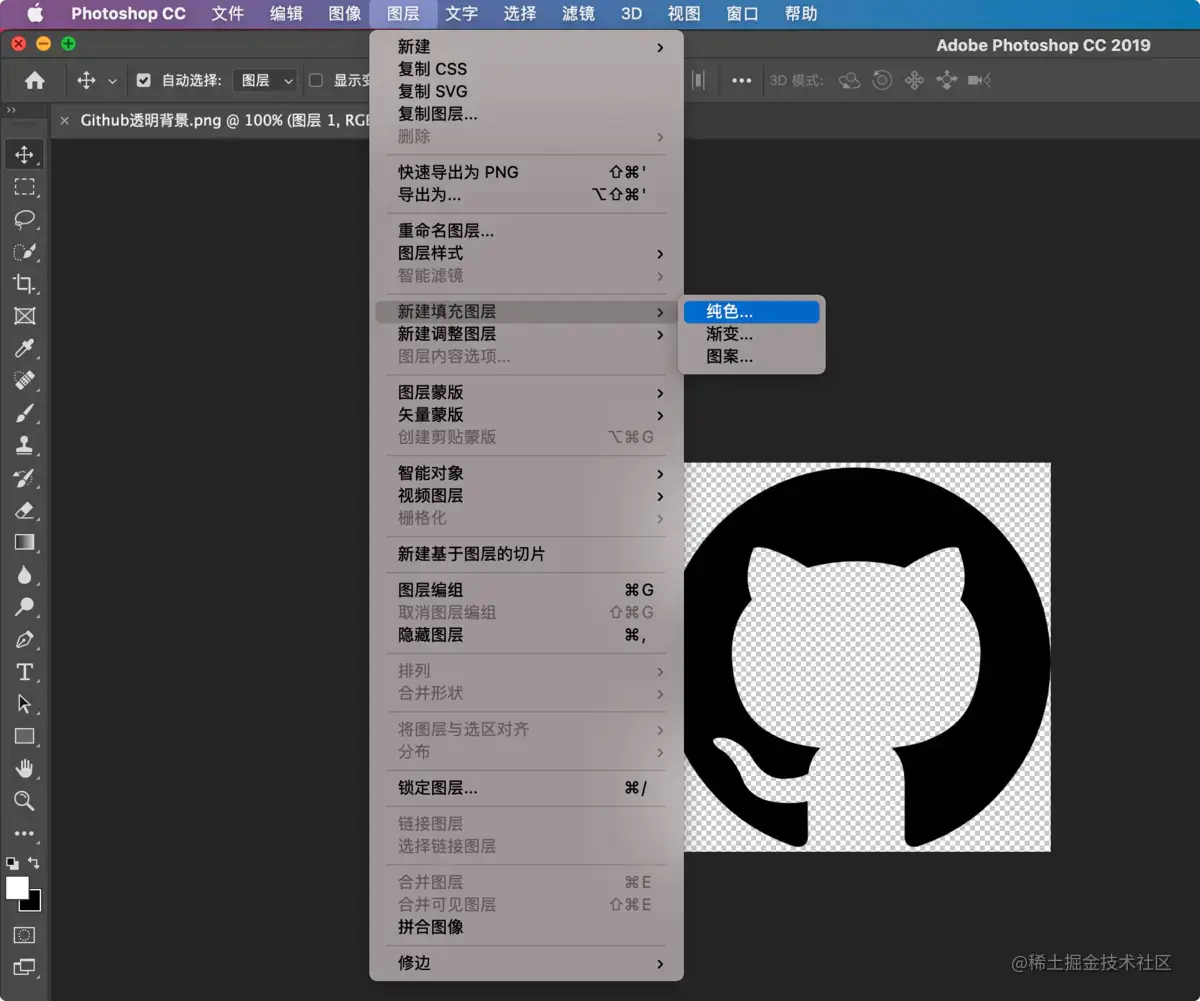Select the Path Selection tool

[x=25, y=704]
